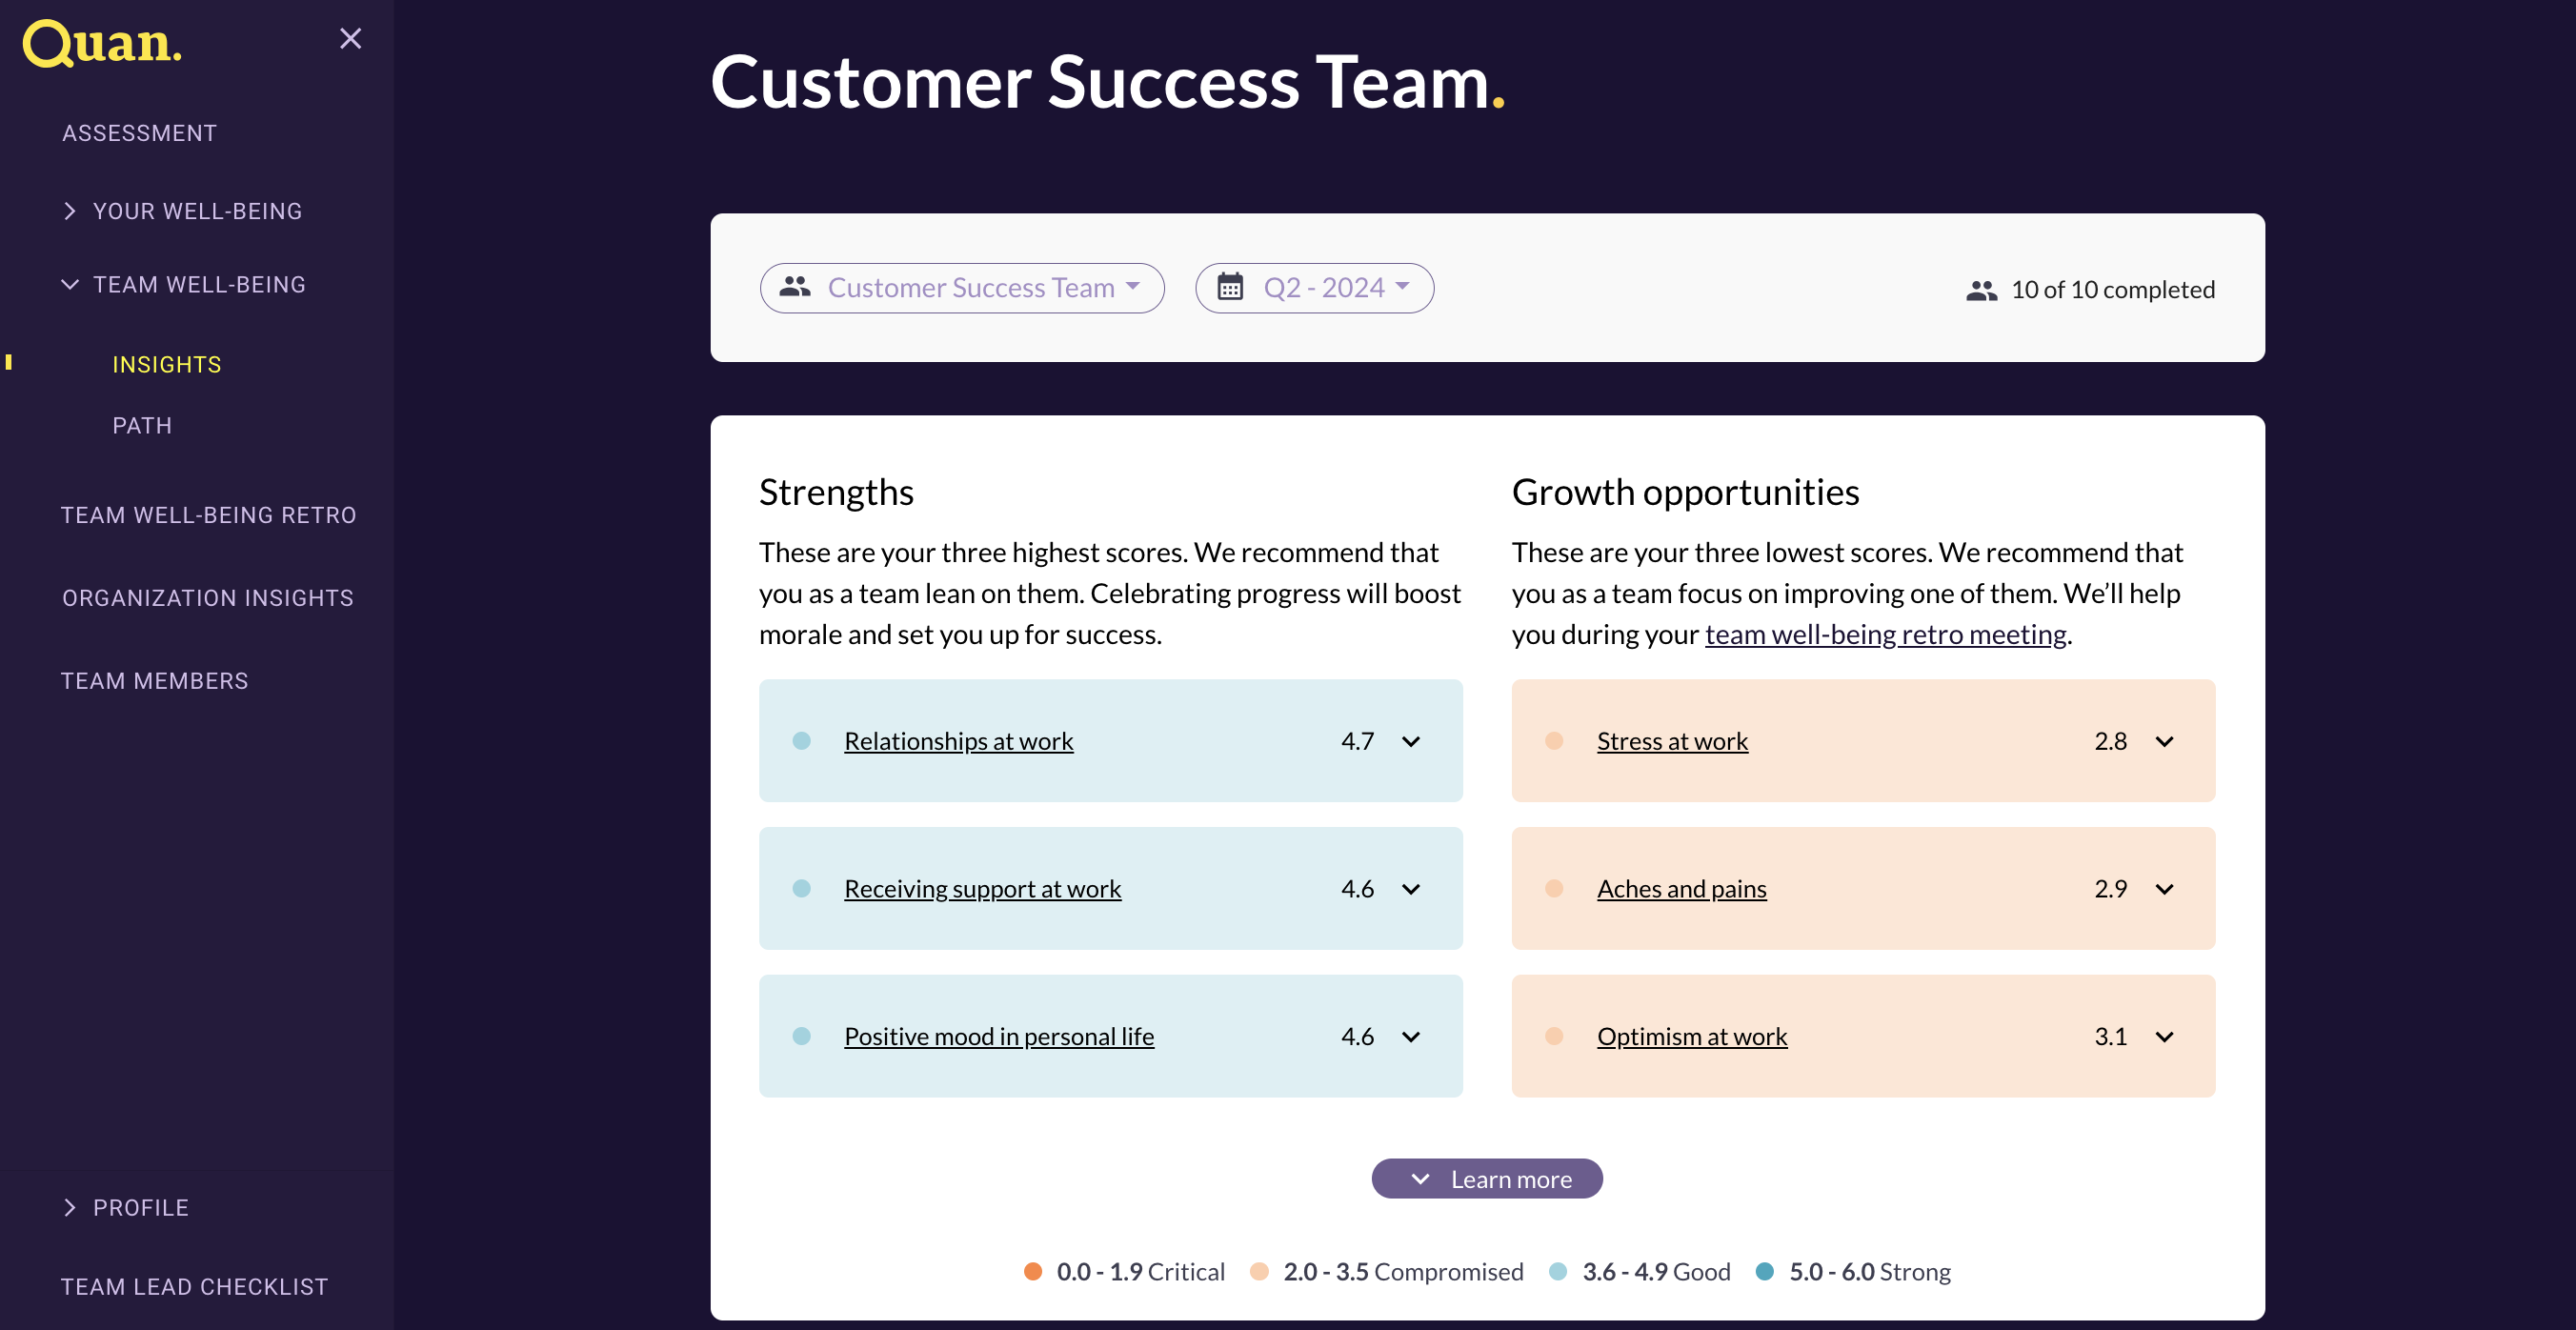Click the calendar icon in quarter selector
The height and width of the screenshot is (1330, 2576).
(1230, 287)
